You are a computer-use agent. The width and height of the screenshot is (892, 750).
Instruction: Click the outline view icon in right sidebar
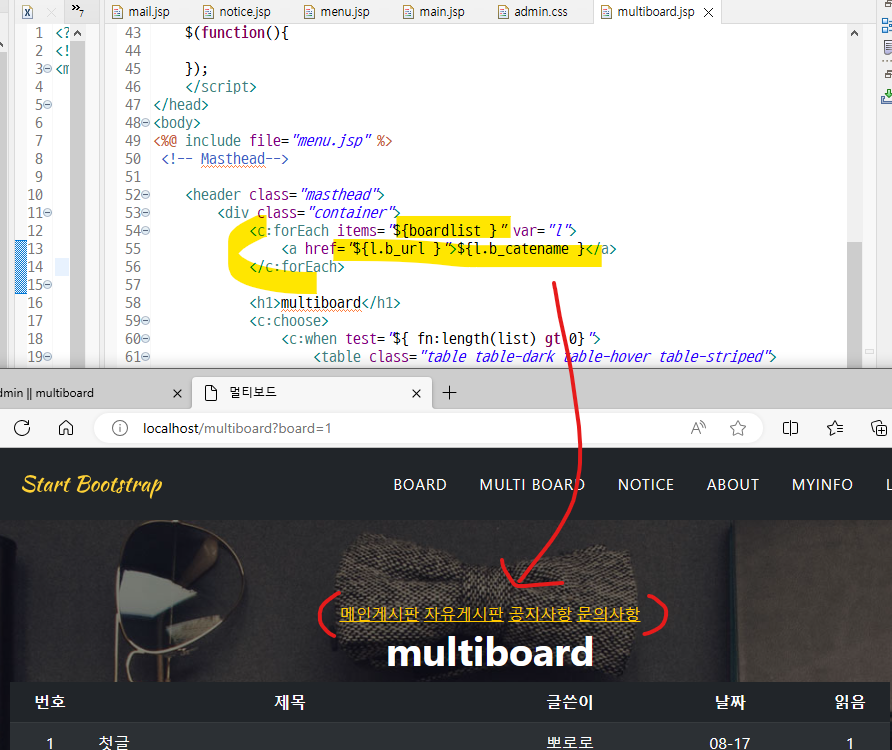coord(886,25)
